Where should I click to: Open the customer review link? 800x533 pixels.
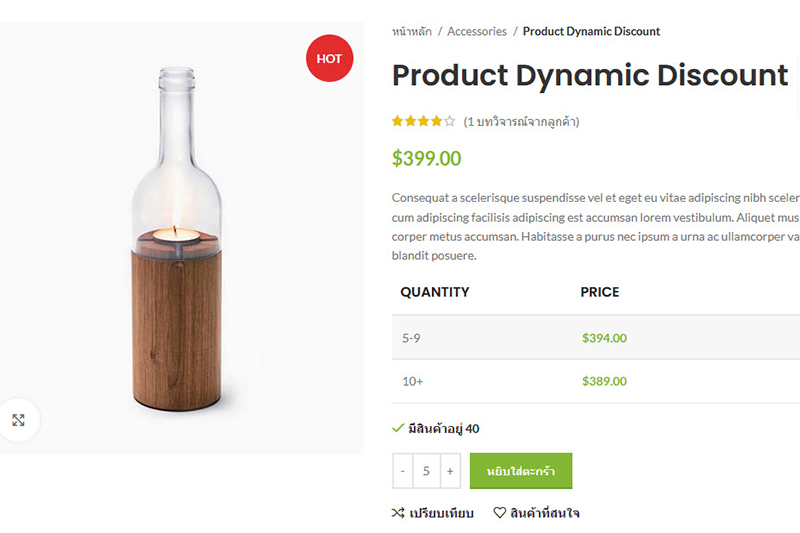pos(521,122)
